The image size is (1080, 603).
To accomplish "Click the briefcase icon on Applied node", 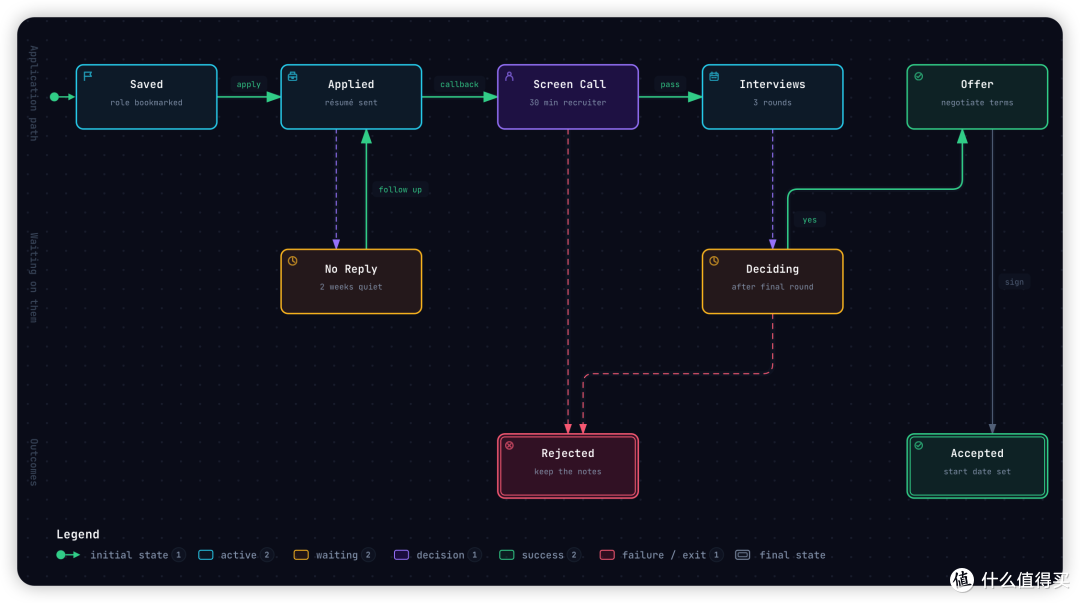I will tap(293, 76).
